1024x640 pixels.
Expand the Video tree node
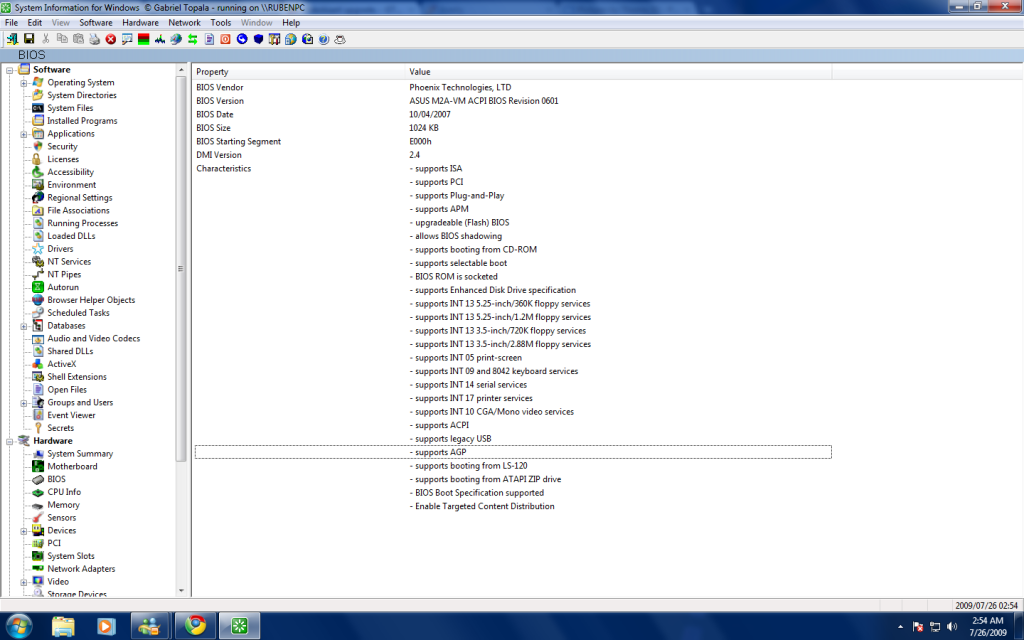pos(24,582)
